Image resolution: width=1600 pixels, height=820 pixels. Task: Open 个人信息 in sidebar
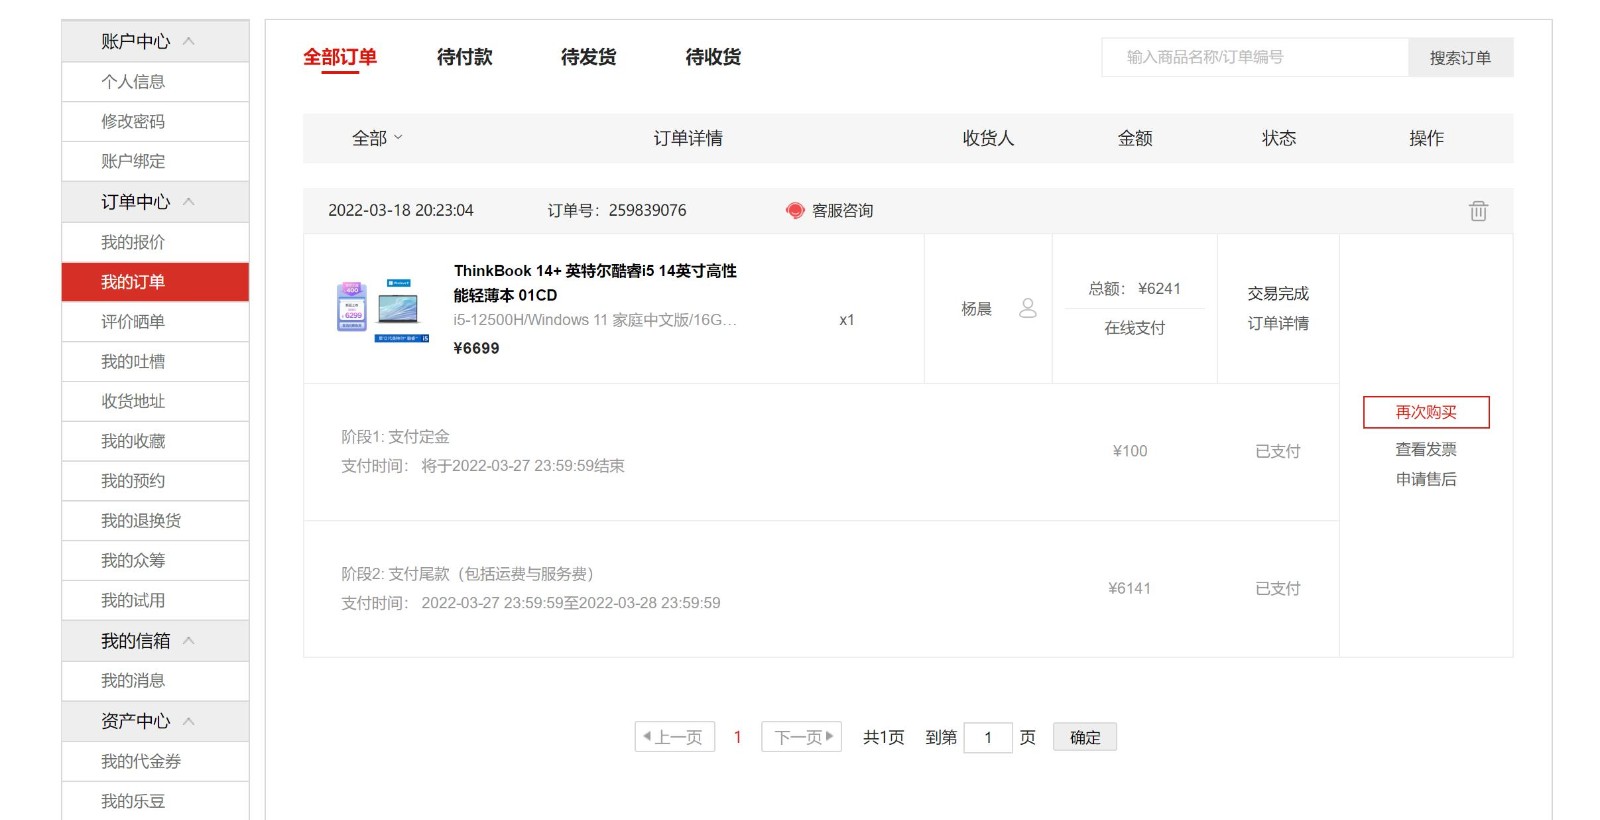[155, 82]
